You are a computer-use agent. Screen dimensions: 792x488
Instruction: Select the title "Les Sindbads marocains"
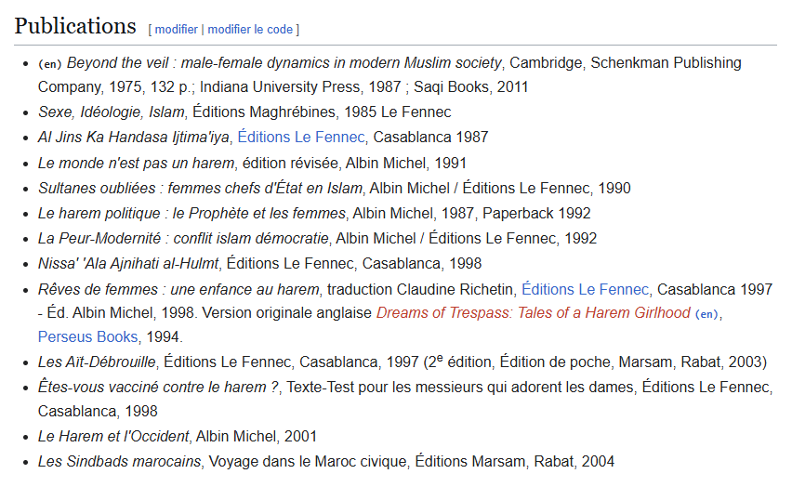pos(120,461)
